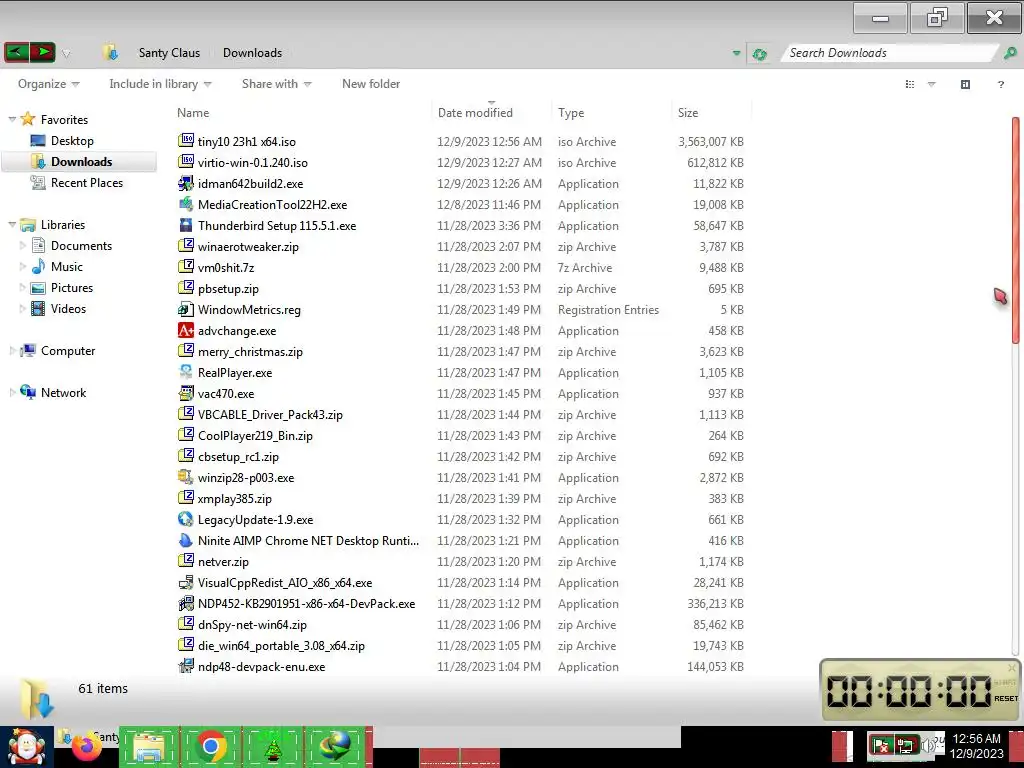Click the vac470.exe icon
The width and height of the screenshot is (1024, 768).
tap(186, 393)
